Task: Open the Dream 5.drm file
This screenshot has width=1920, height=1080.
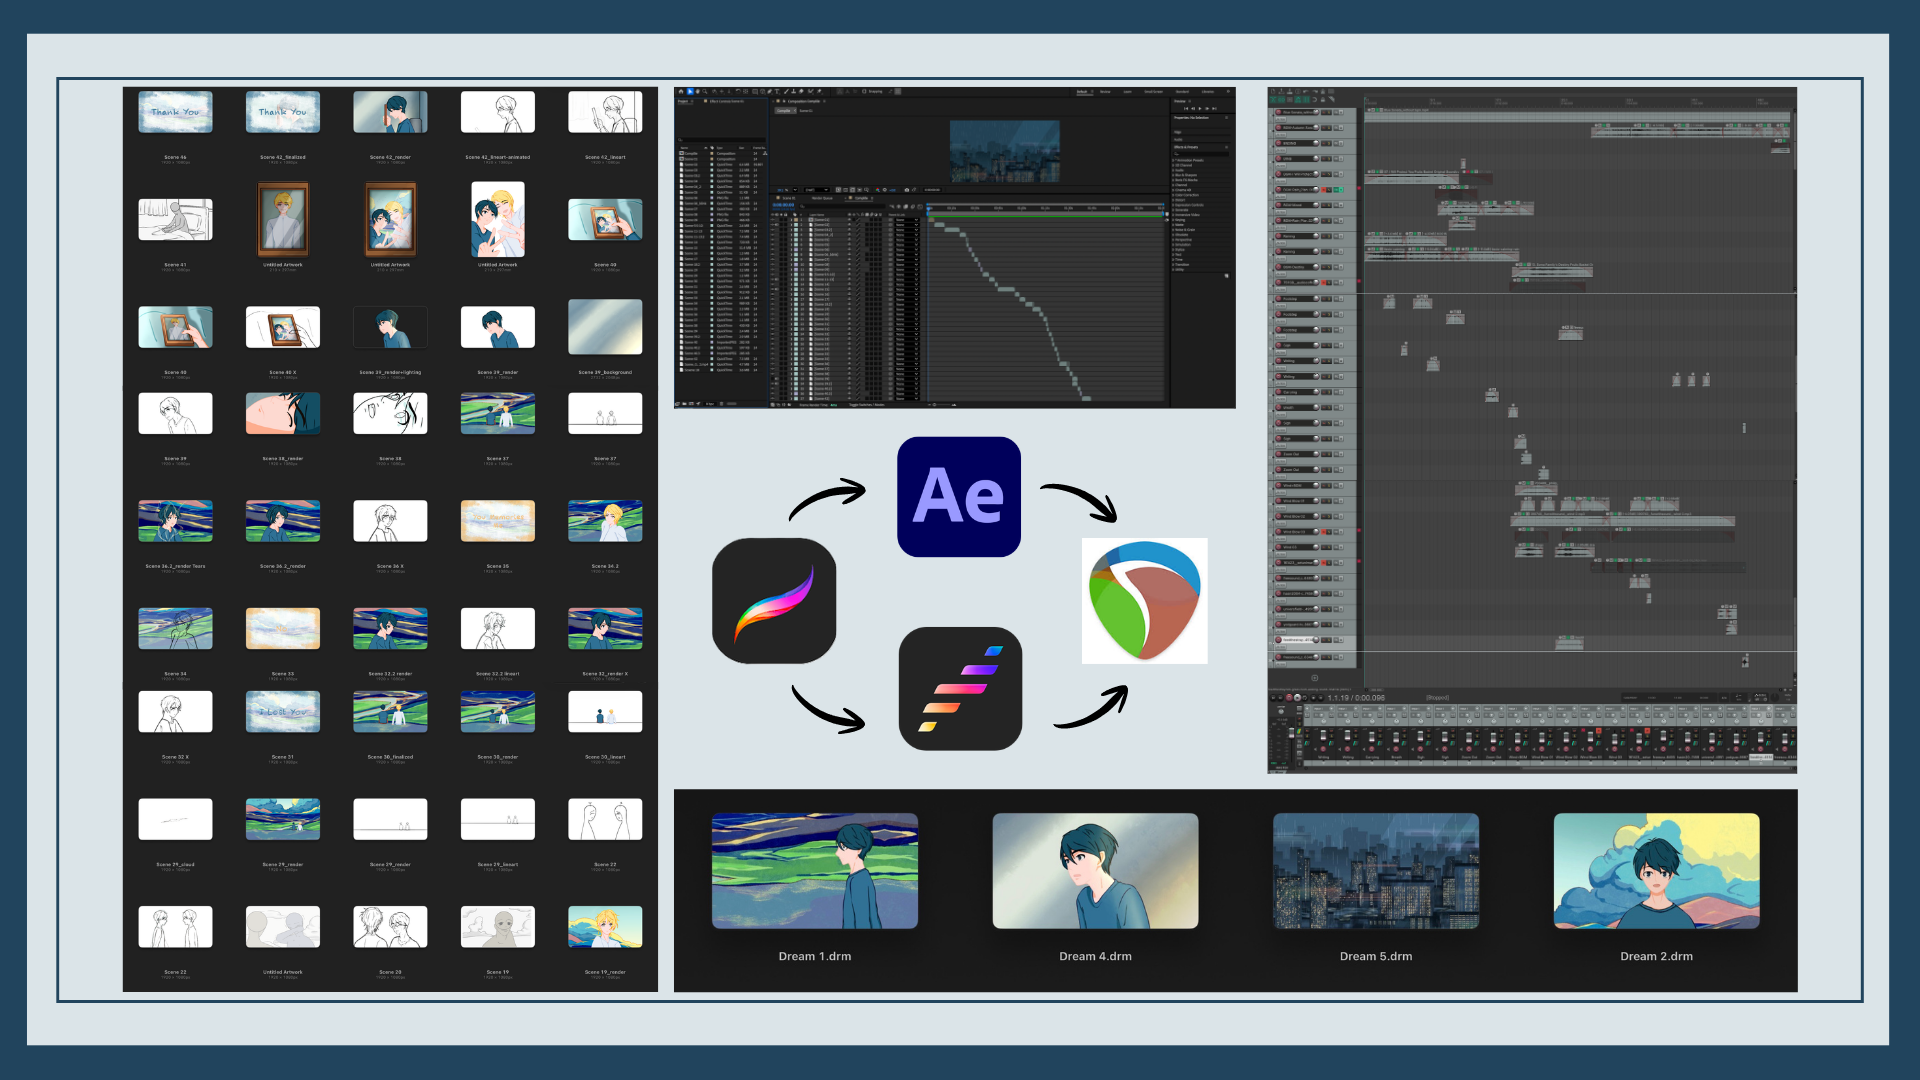Action: (x=1376, y=871)
